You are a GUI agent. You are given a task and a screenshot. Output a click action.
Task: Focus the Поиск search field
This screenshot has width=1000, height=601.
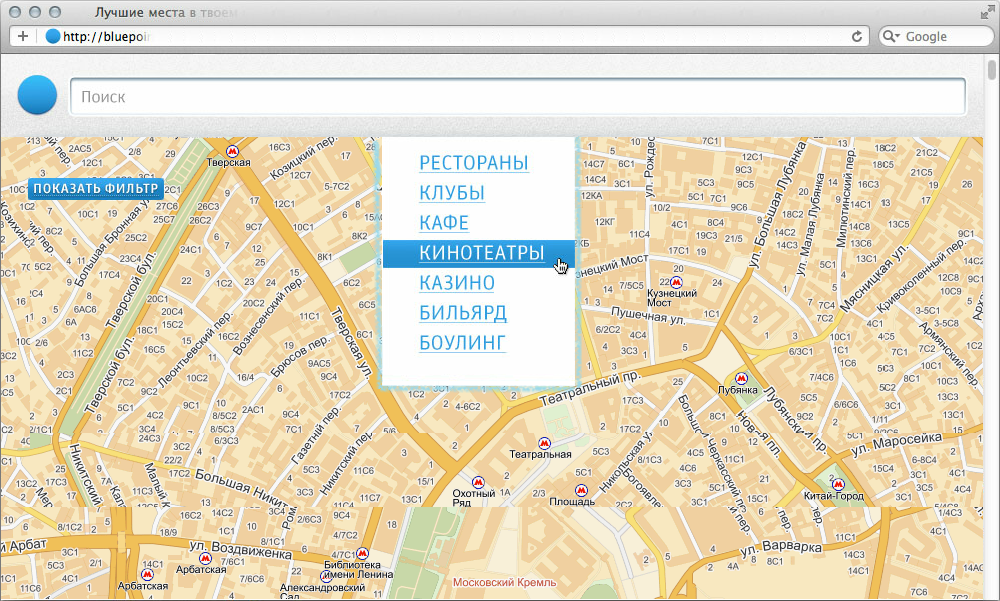point(517,97)
